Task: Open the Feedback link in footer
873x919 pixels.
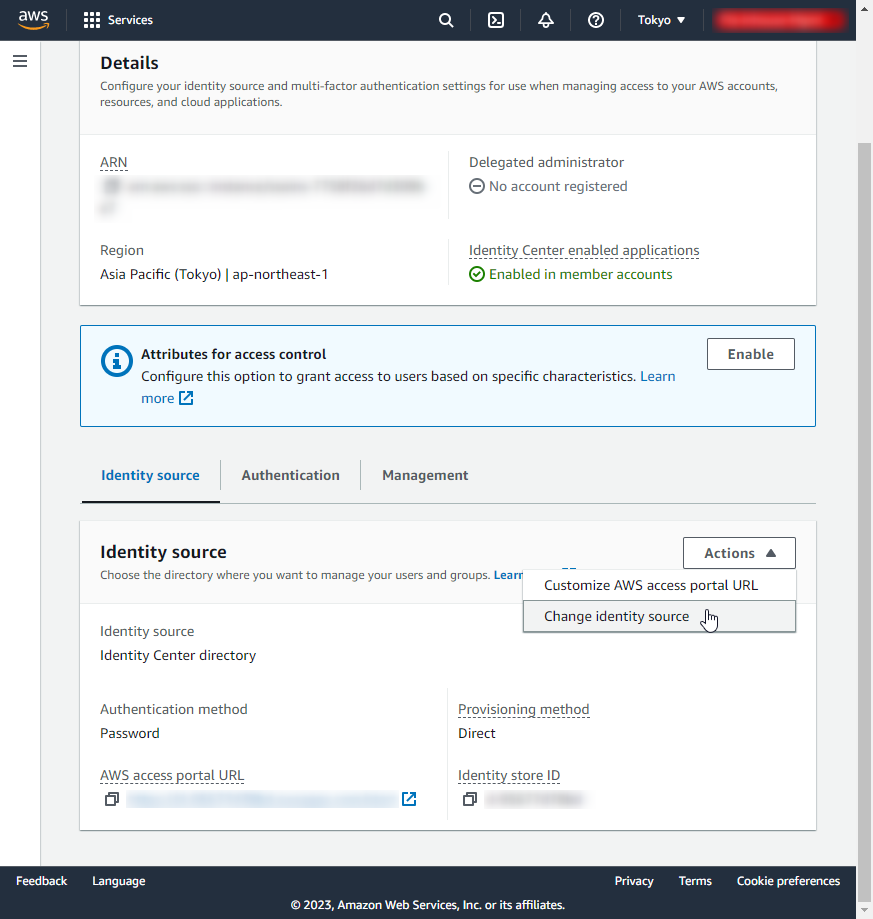Action: coord(42,881)
